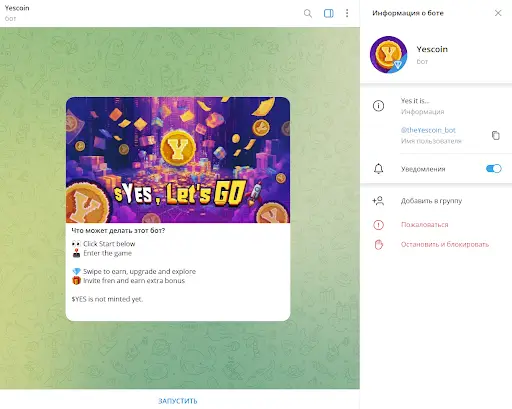Click 'Click Start below' line
512x409 pixels.
109,244
